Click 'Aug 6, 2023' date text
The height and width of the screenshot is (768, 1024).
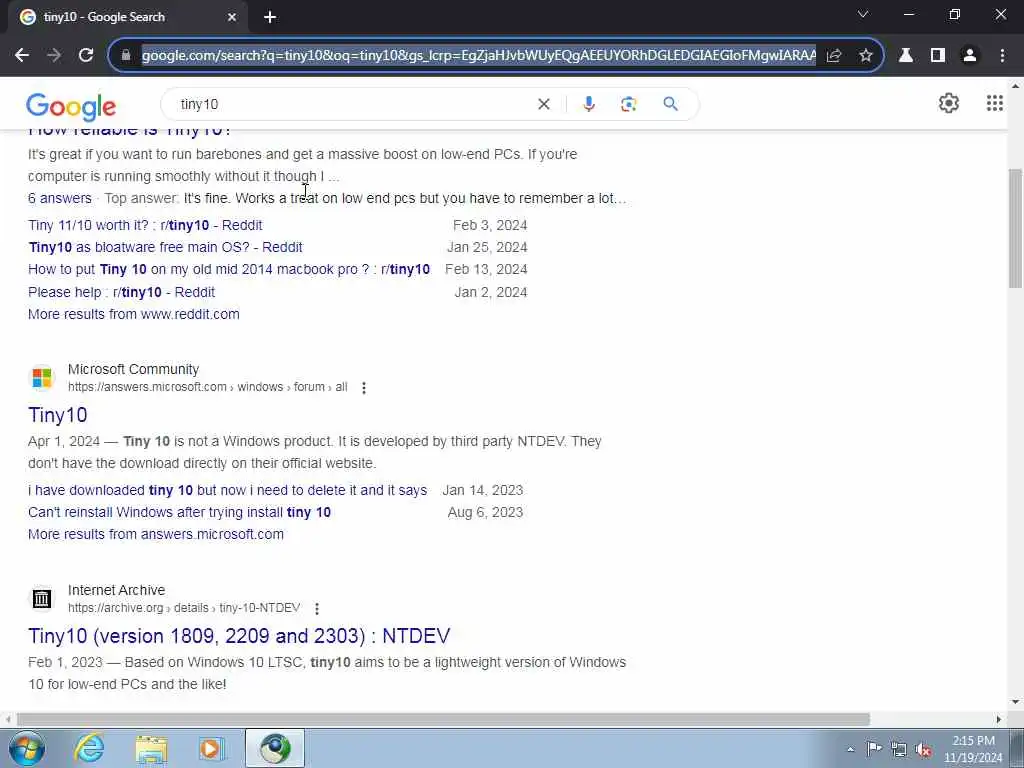pos(485,513)
